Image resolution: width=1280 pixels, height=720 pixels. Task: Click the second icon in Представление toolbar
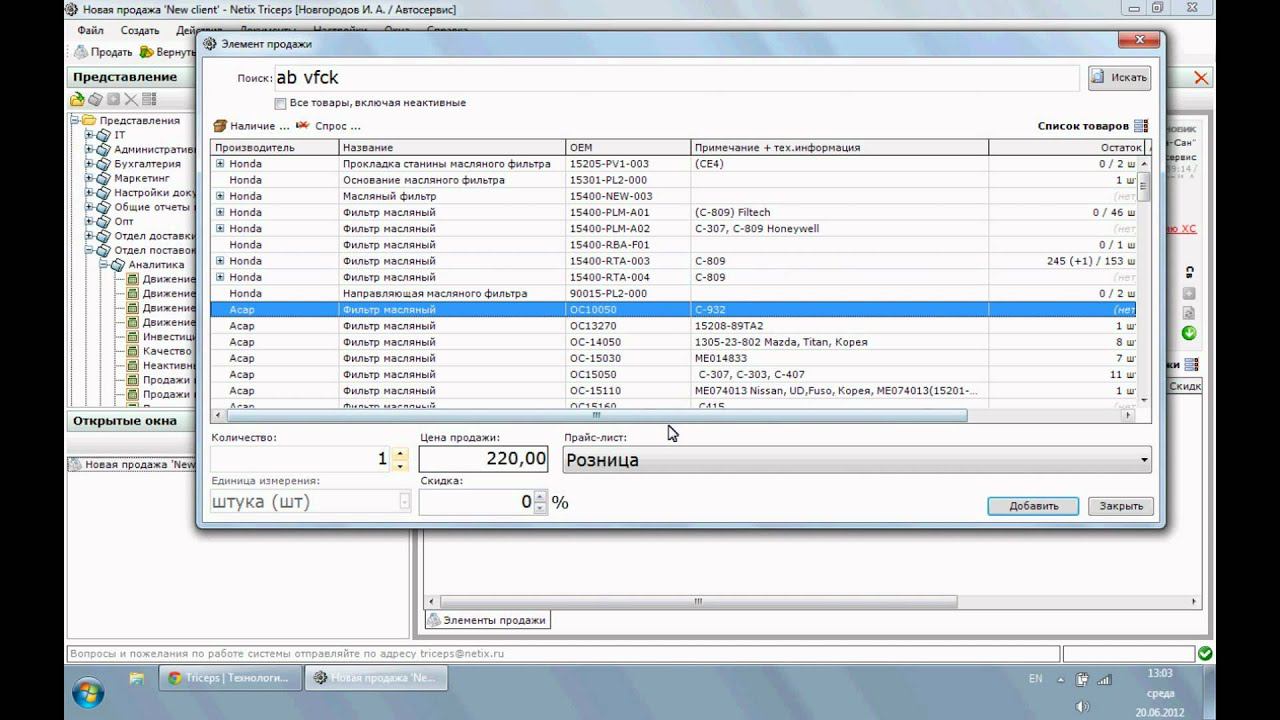pos(95,100)
